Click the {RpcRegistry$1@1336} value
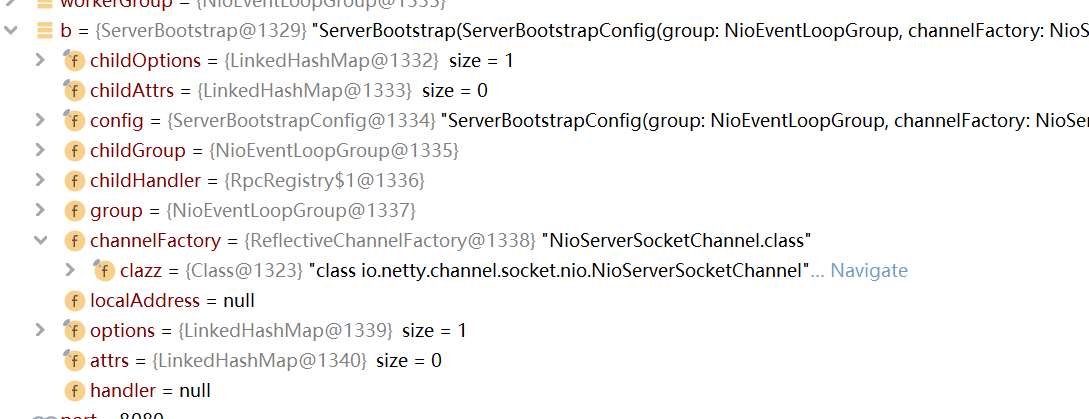The height and width of the screenshot is (419, 1089). 324,181
